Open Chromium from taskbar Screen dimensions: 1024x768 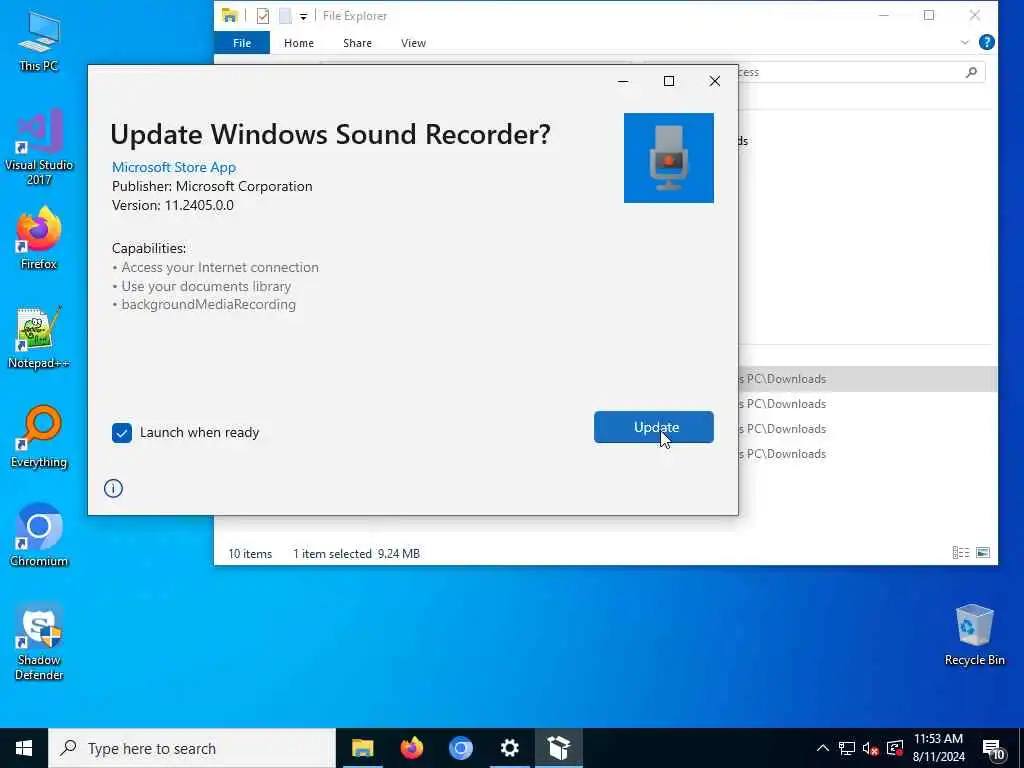[x=460, y=748]
